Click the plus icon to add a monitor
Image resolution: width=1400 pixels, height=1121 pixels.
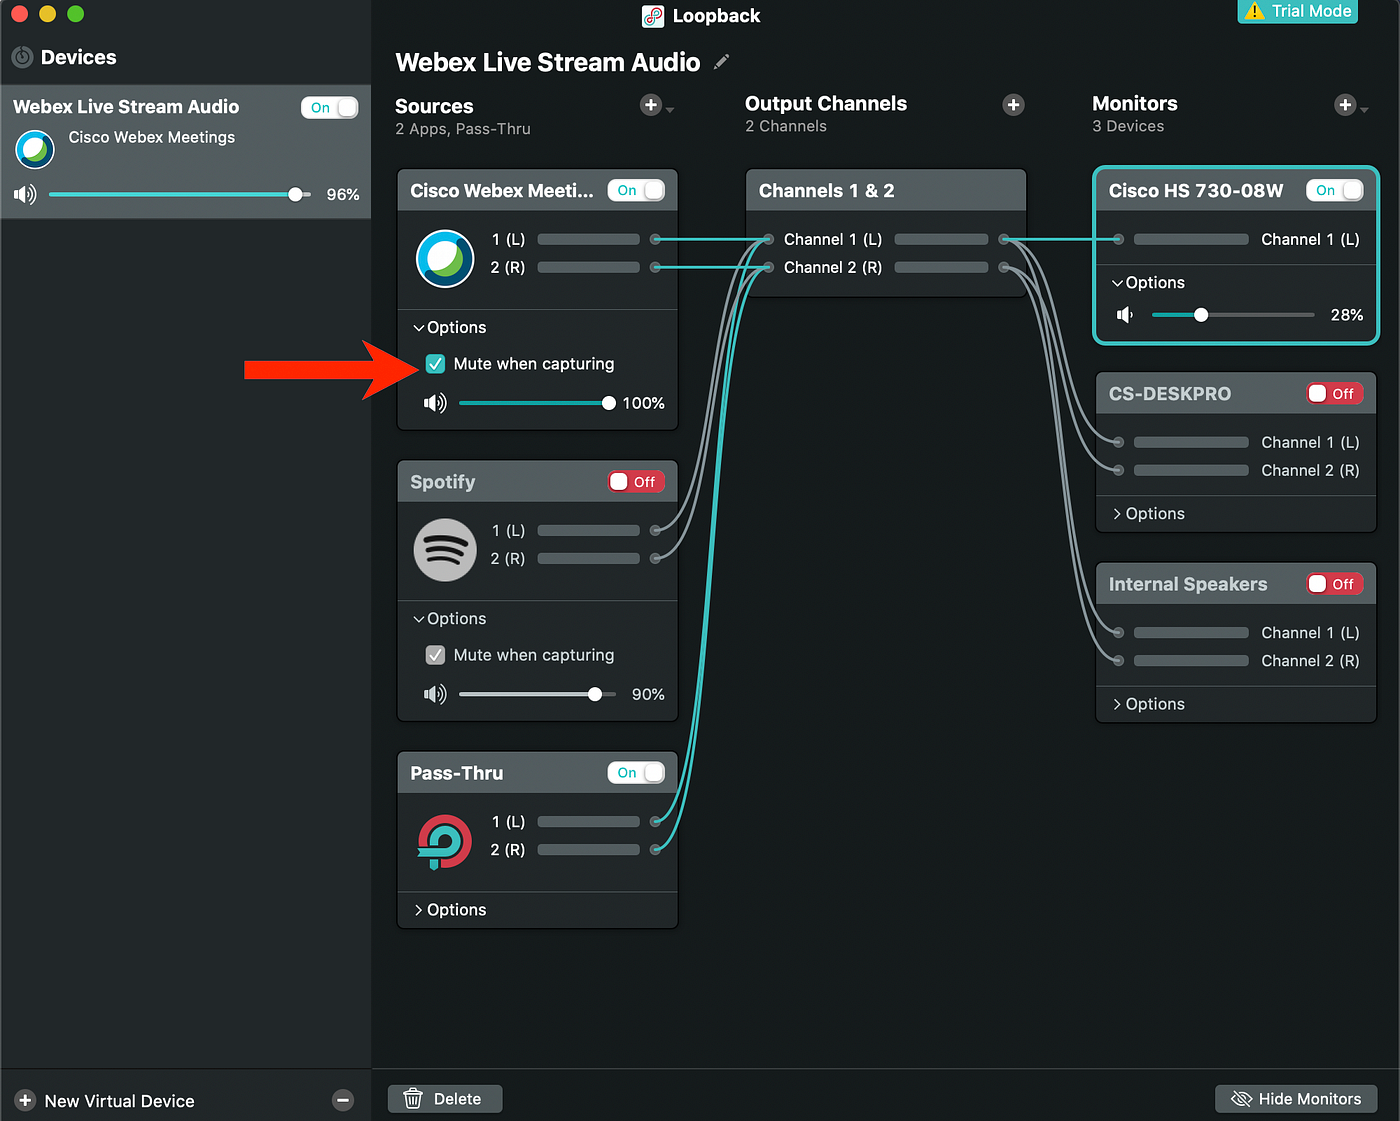pos(1345,105)
